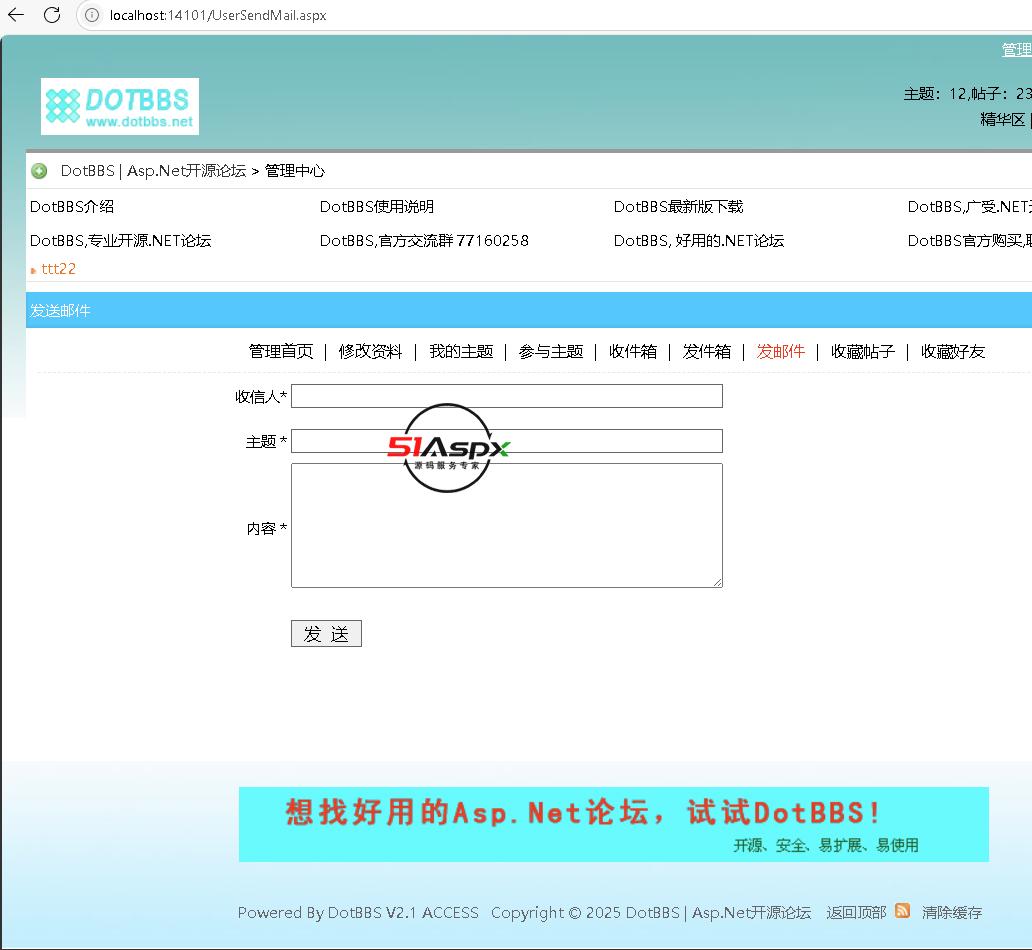Viewport: 1032px width, 950px height.
Task: Focus the 主题 subject field
Action: (507, 441)
